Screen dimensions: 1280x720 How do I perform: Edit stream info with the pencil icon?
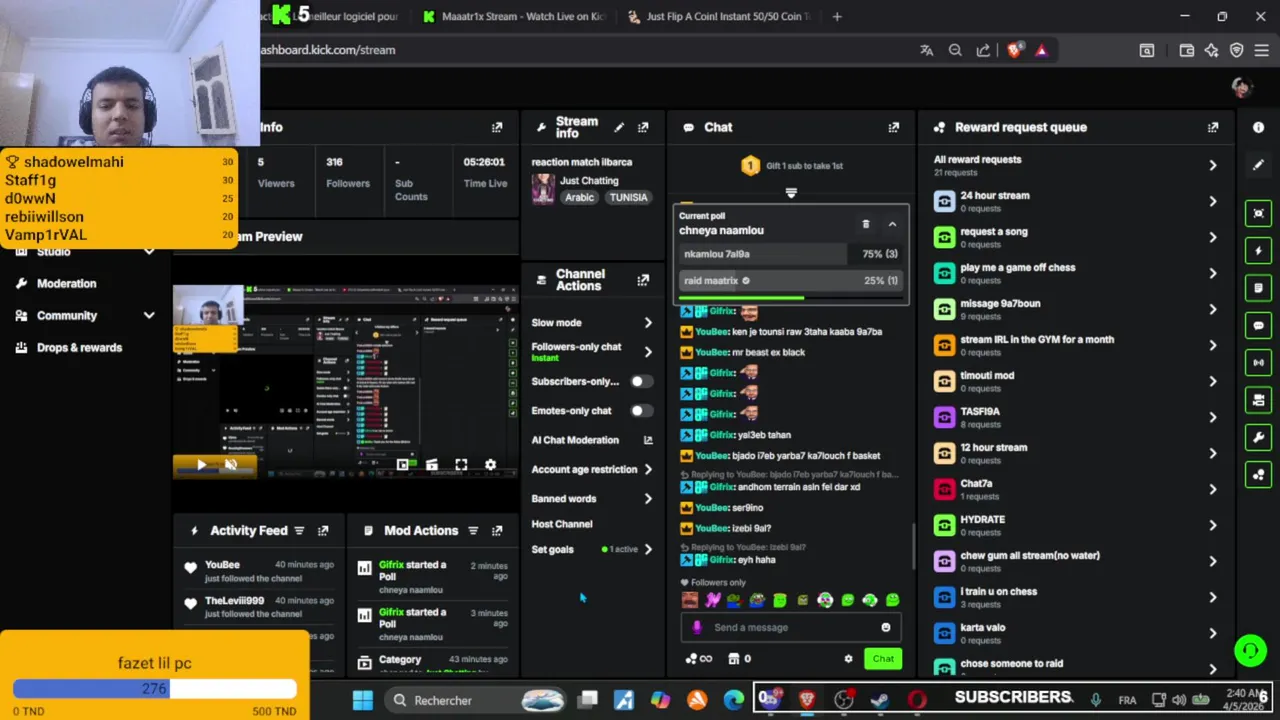(619, 127)
